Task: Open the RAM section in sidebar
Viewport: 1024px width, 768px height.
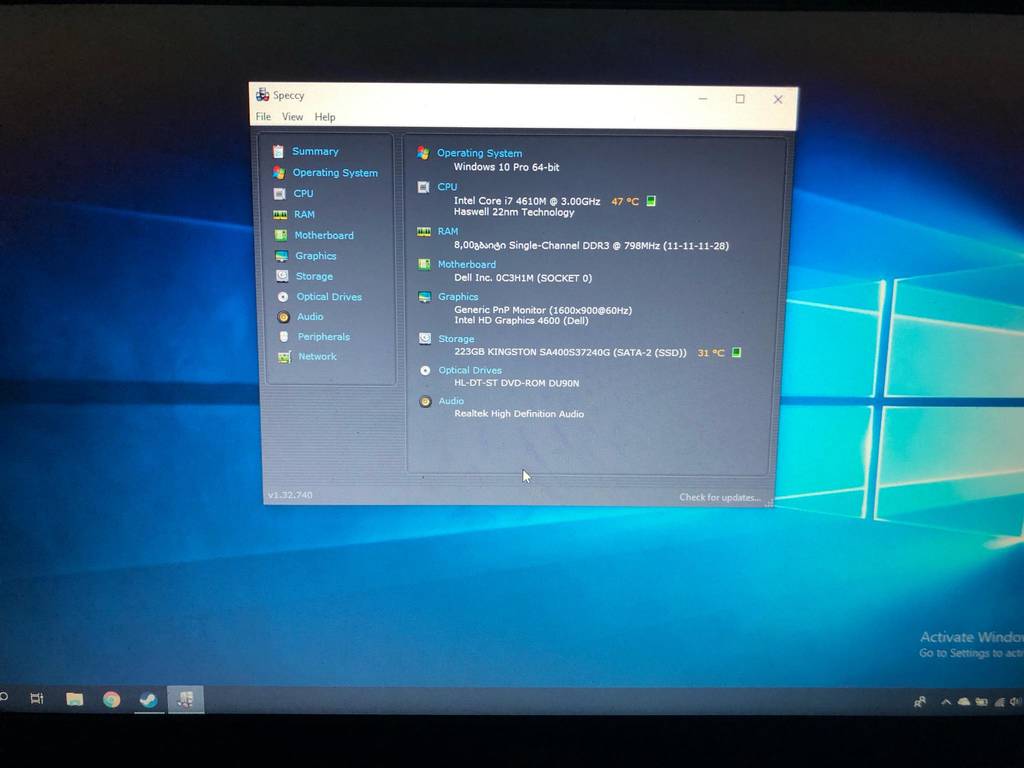Action: (304, 214)
